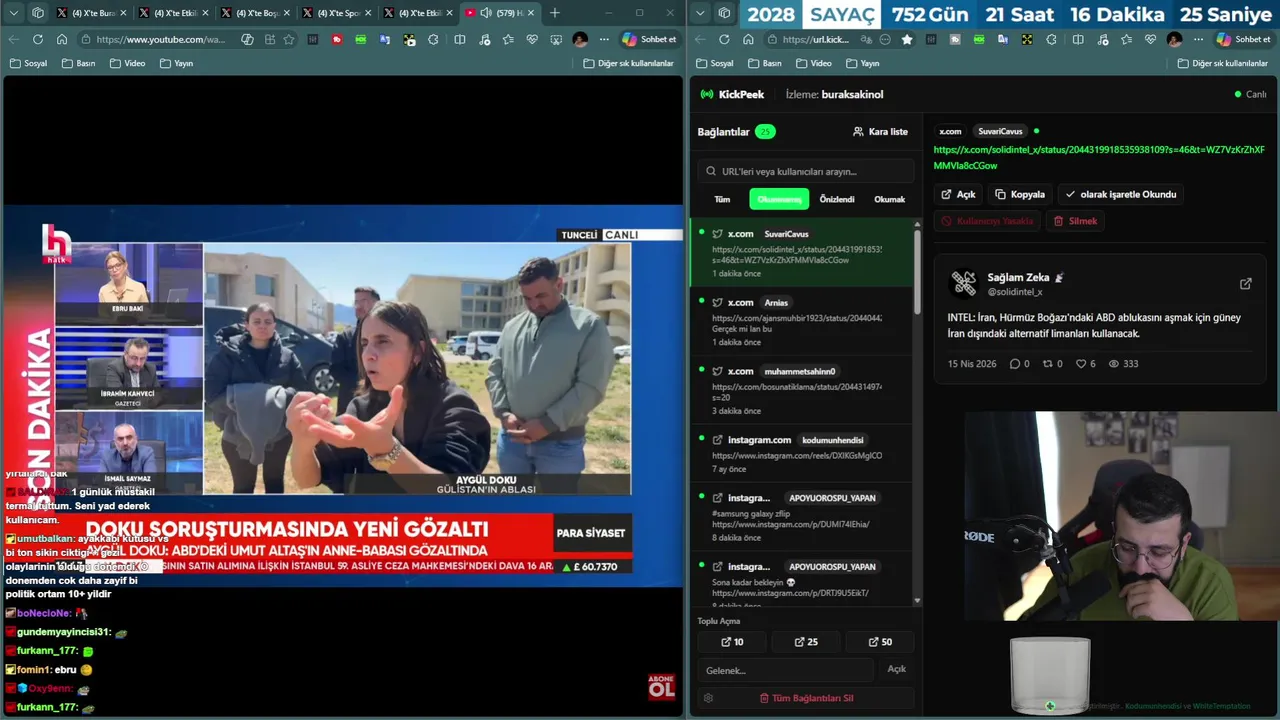Open Diğer sık kullanılanlar folder, right browser
The image size is (1280, 720).
tap(1223, 63)
